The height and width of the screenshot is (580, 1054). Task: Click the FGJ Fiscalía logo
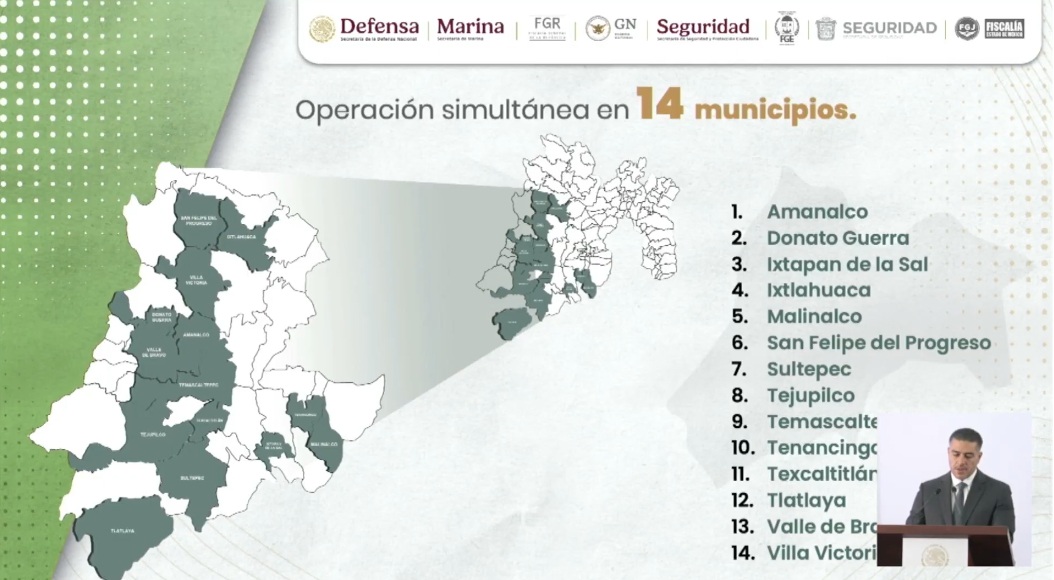click(x=989, y=29)
